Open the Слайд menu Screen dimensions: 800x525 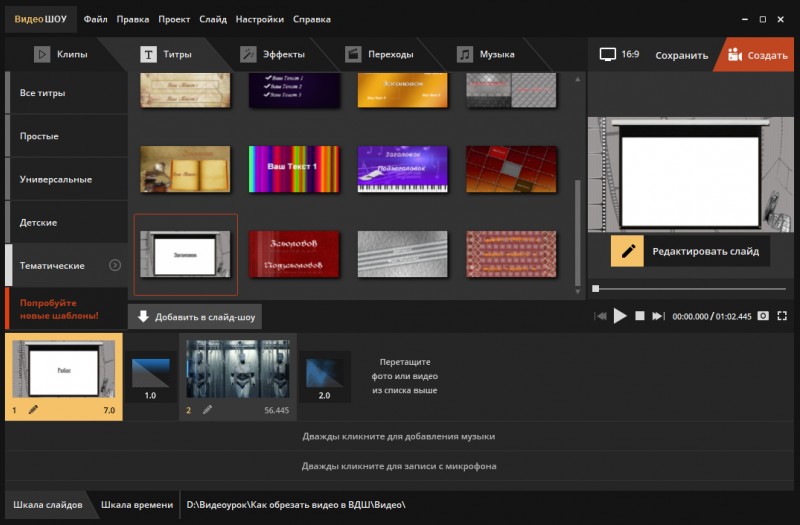click(213, 19)
